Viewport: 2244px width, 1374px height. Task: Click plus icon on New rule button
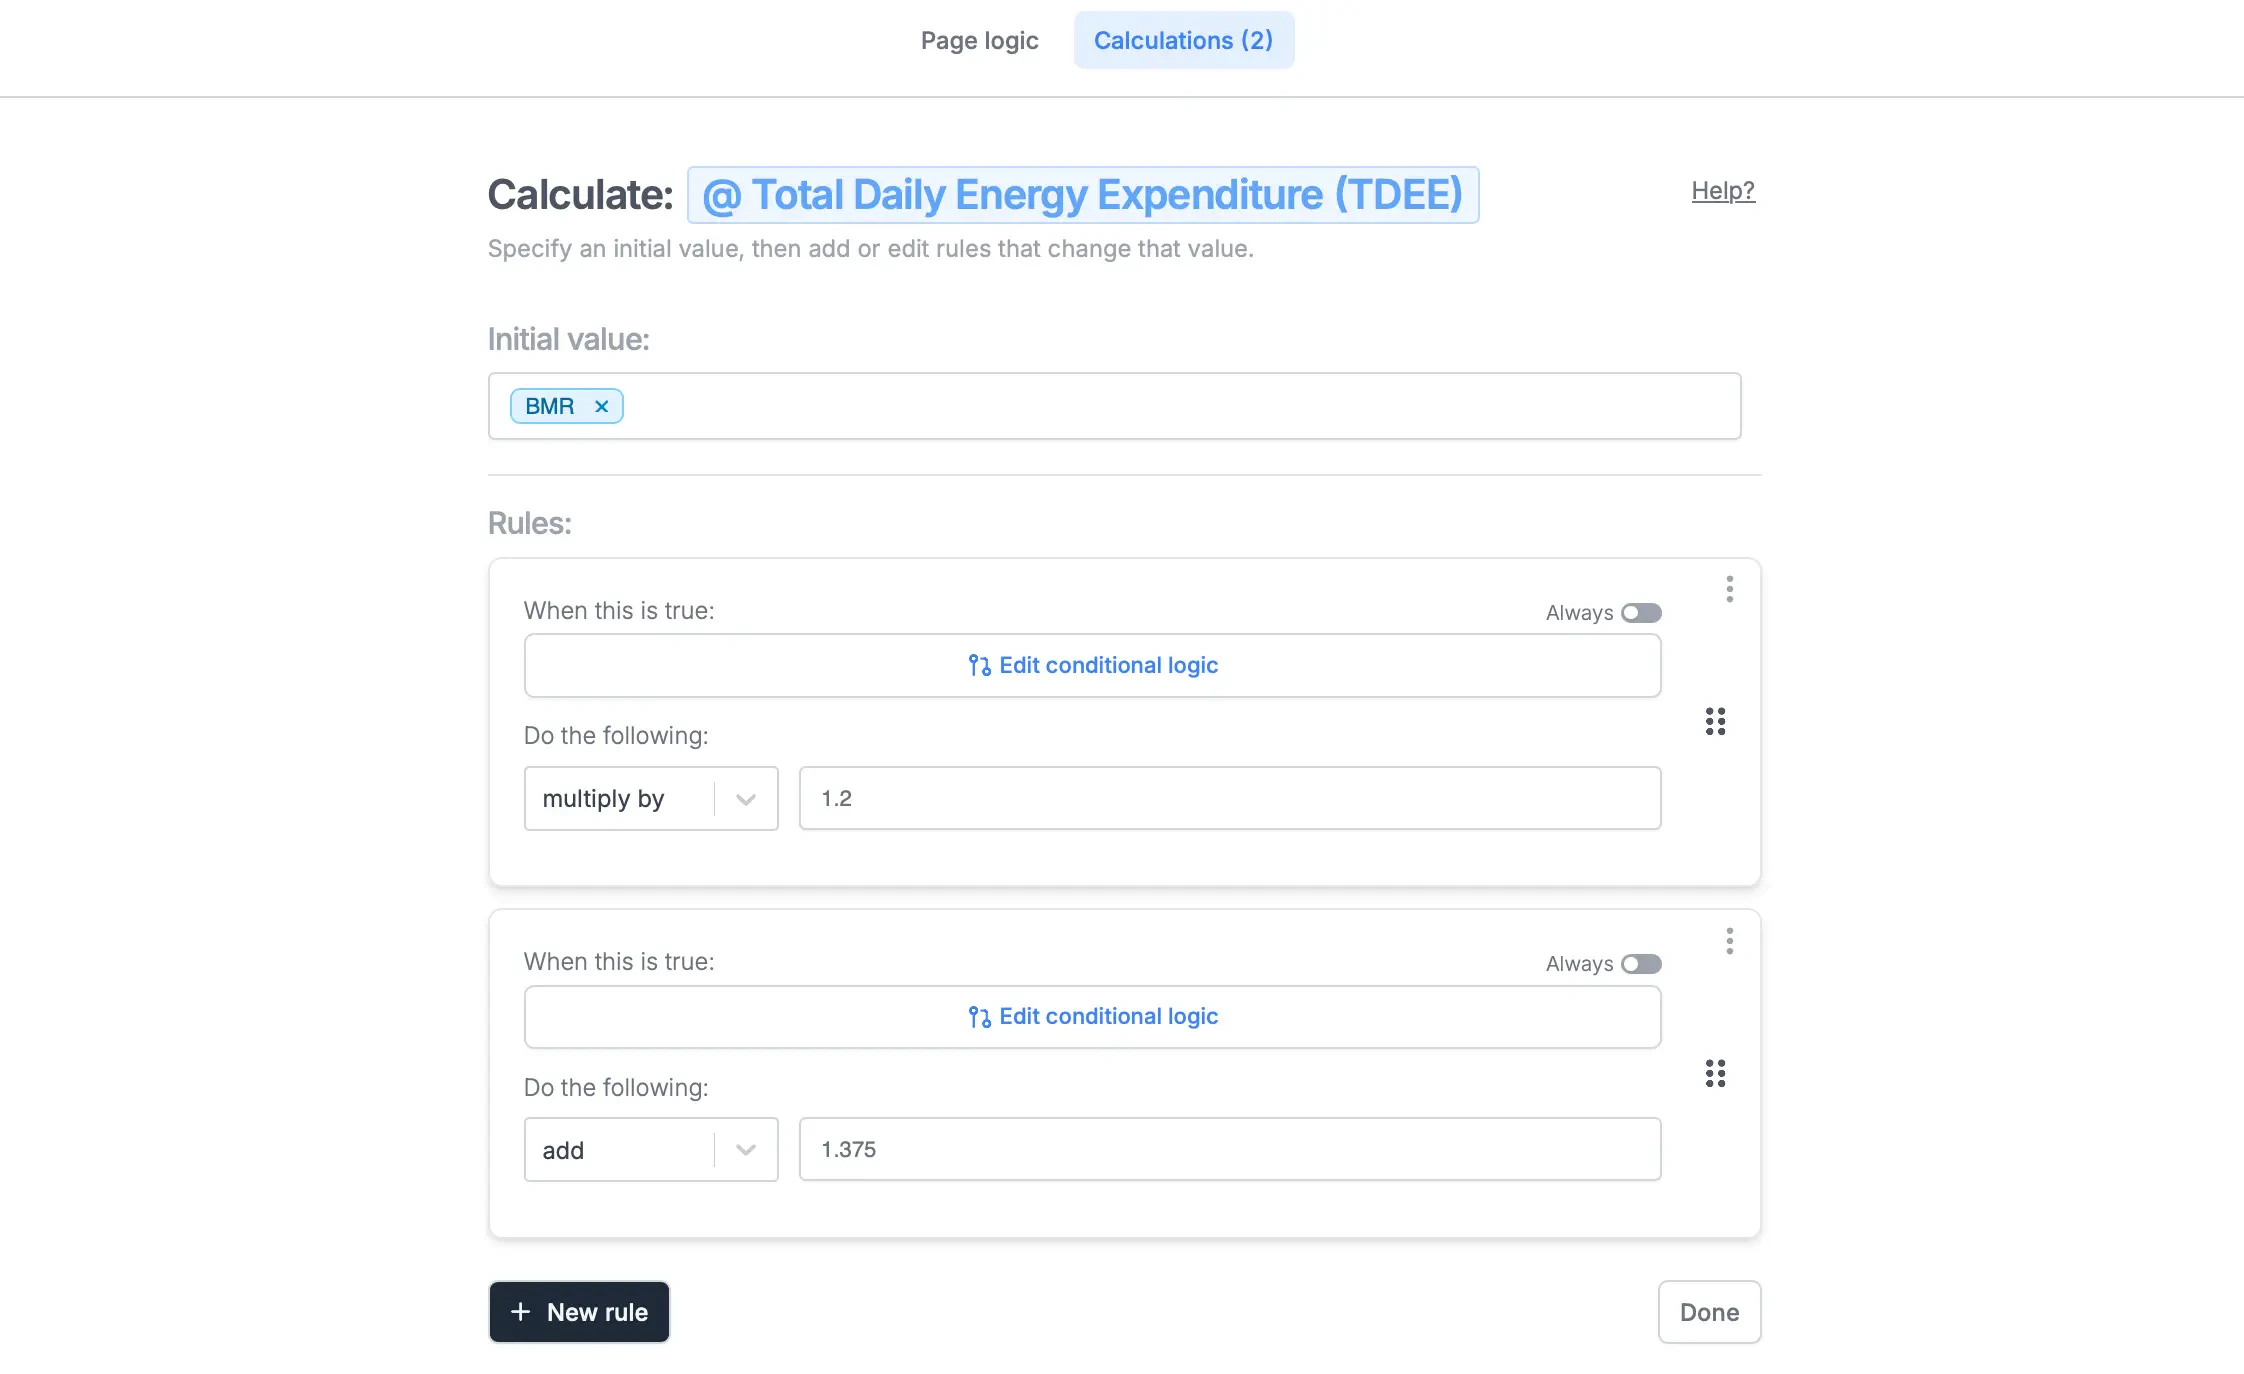[x=520, y=1312]
